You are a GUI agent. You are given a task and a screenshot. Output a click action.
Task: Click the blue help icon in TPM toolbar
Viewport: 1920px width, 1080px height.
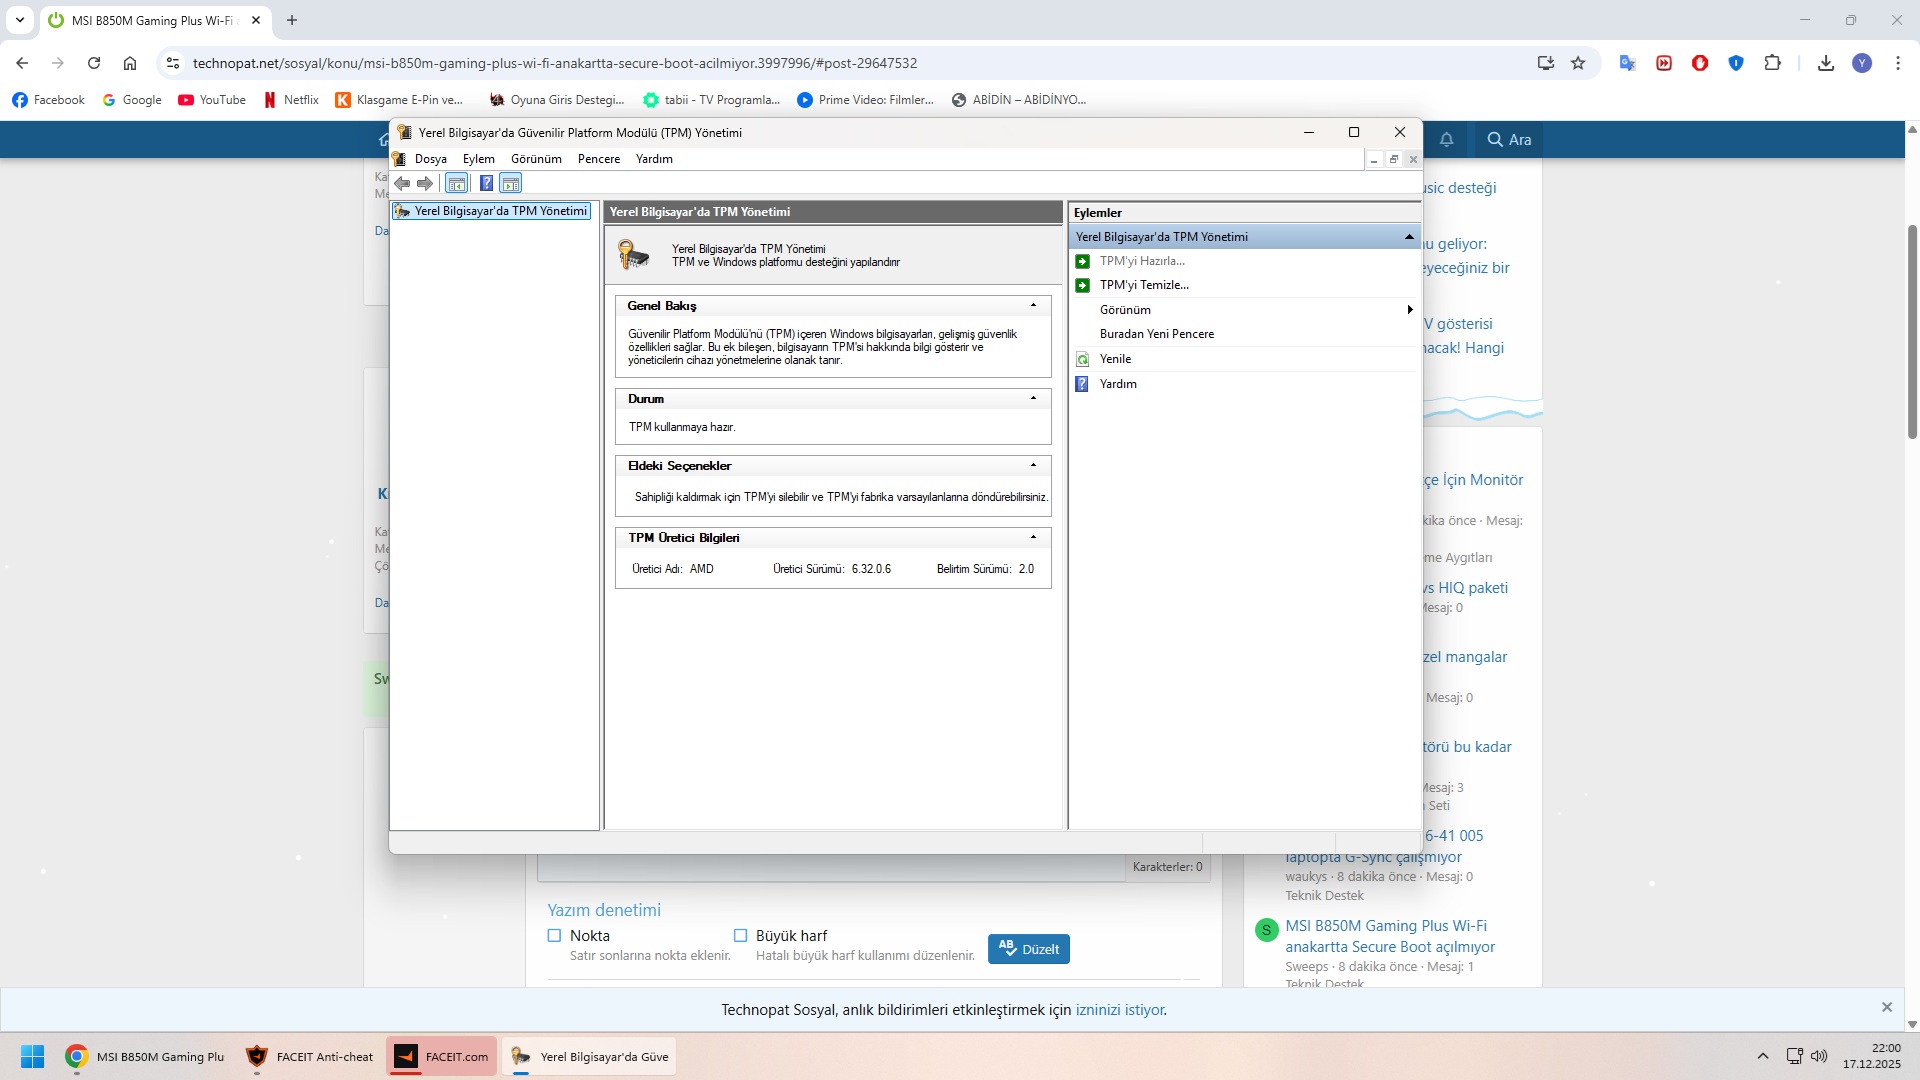(x=486, y=183)
